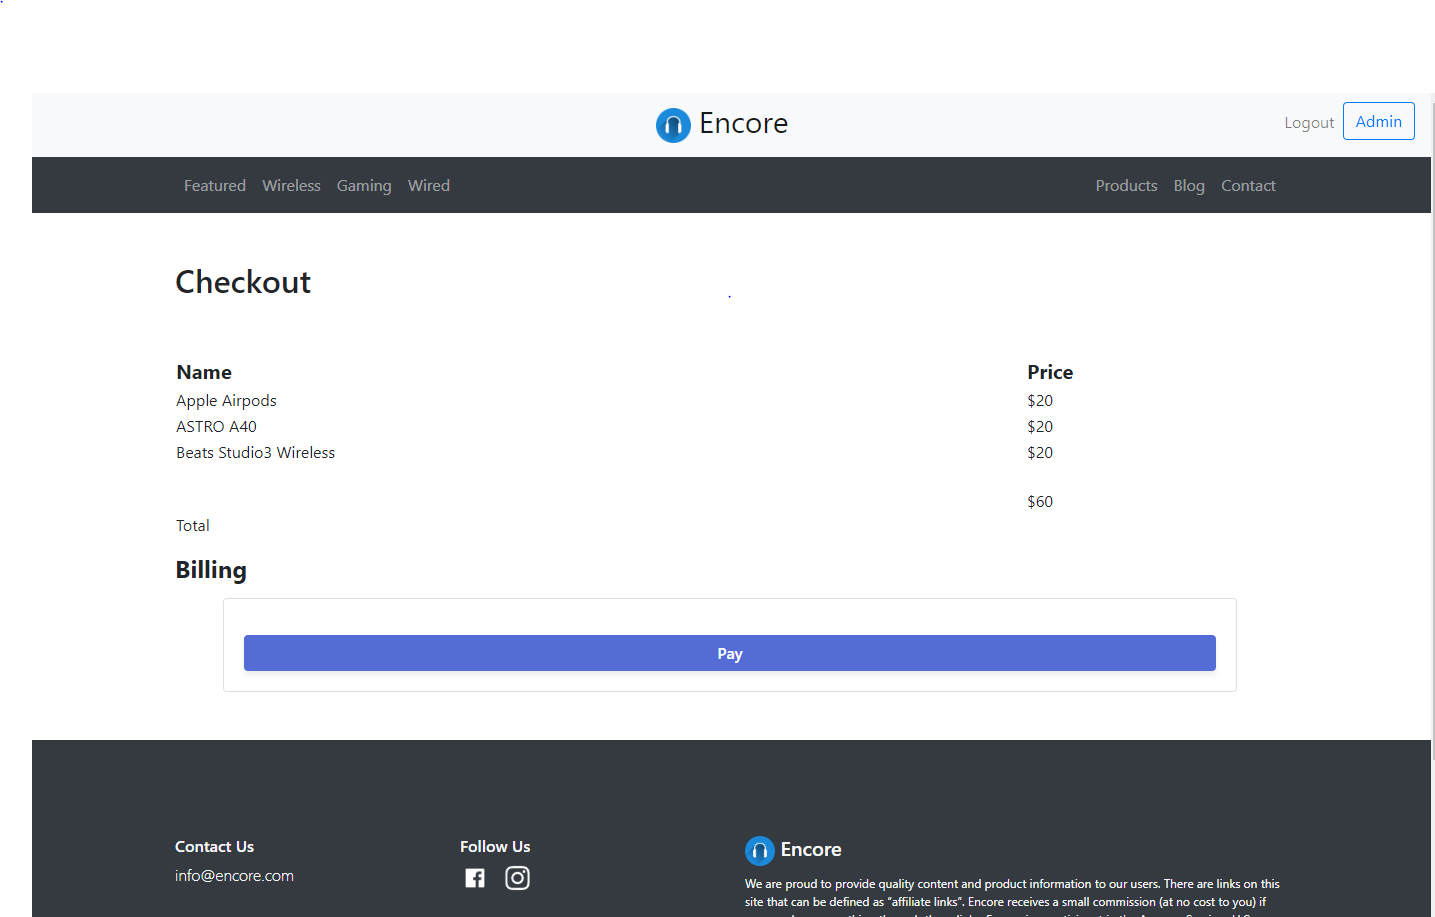Image resolution: width=1435 pixels, height=917 pixels.
Task: Go to the Wireless category
Action: pyautogui.click(x=291, y=185)
